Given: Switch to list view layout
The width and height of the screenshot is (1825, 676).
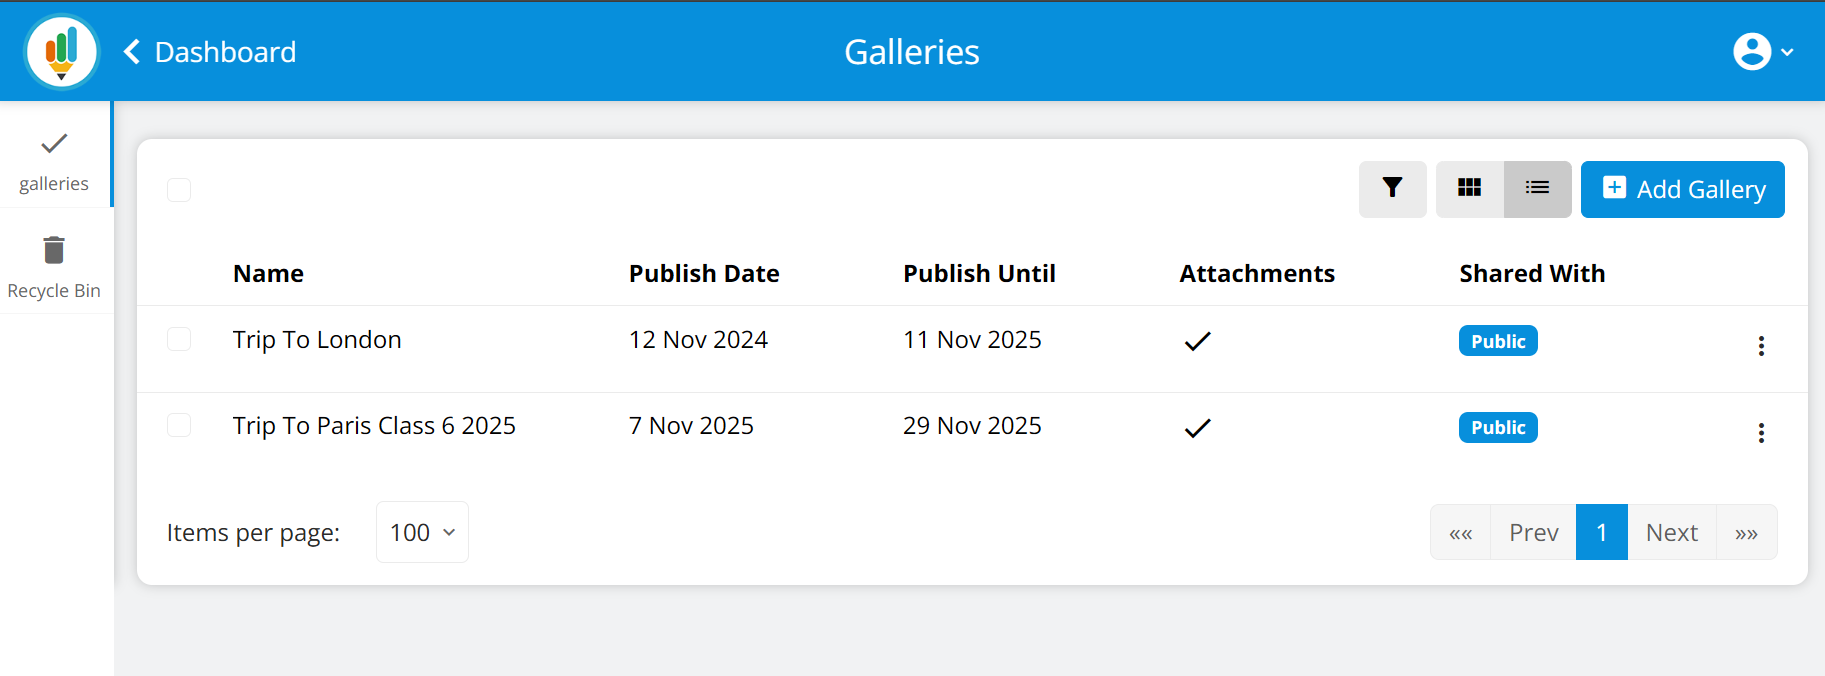Looking at the screenshot, I should (x=1537, y=188).
